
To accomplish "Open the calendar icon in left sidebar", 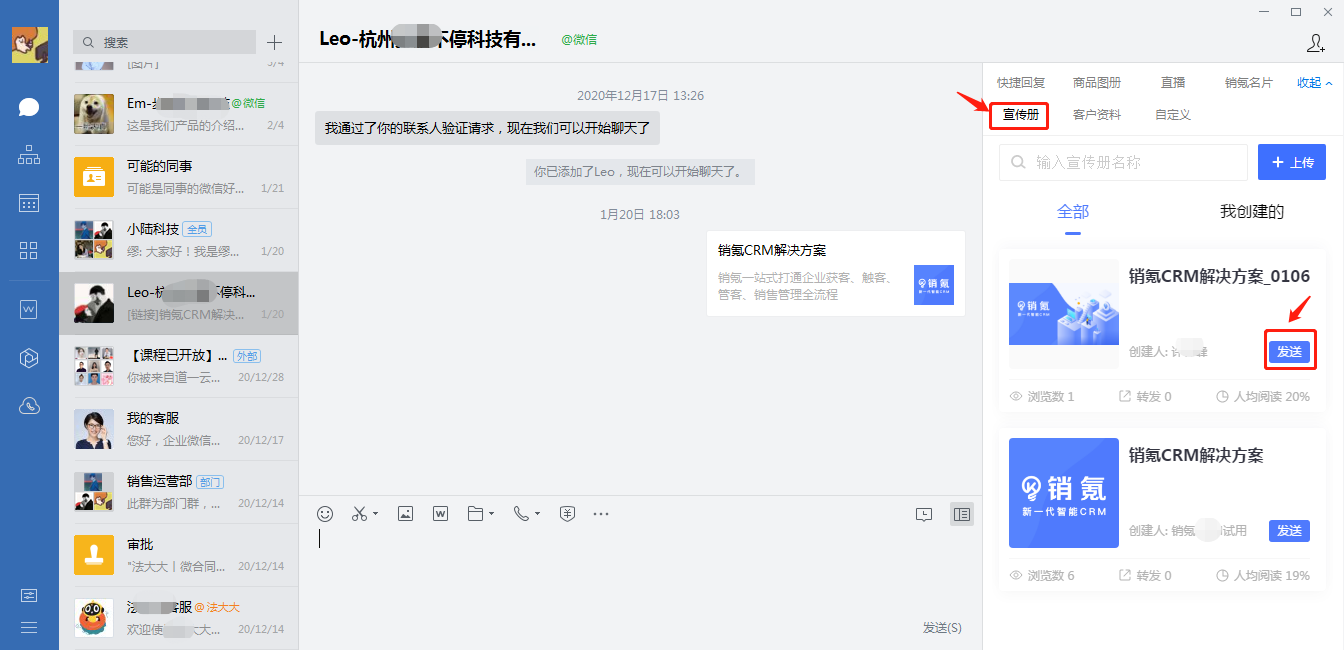I will 29,203.
